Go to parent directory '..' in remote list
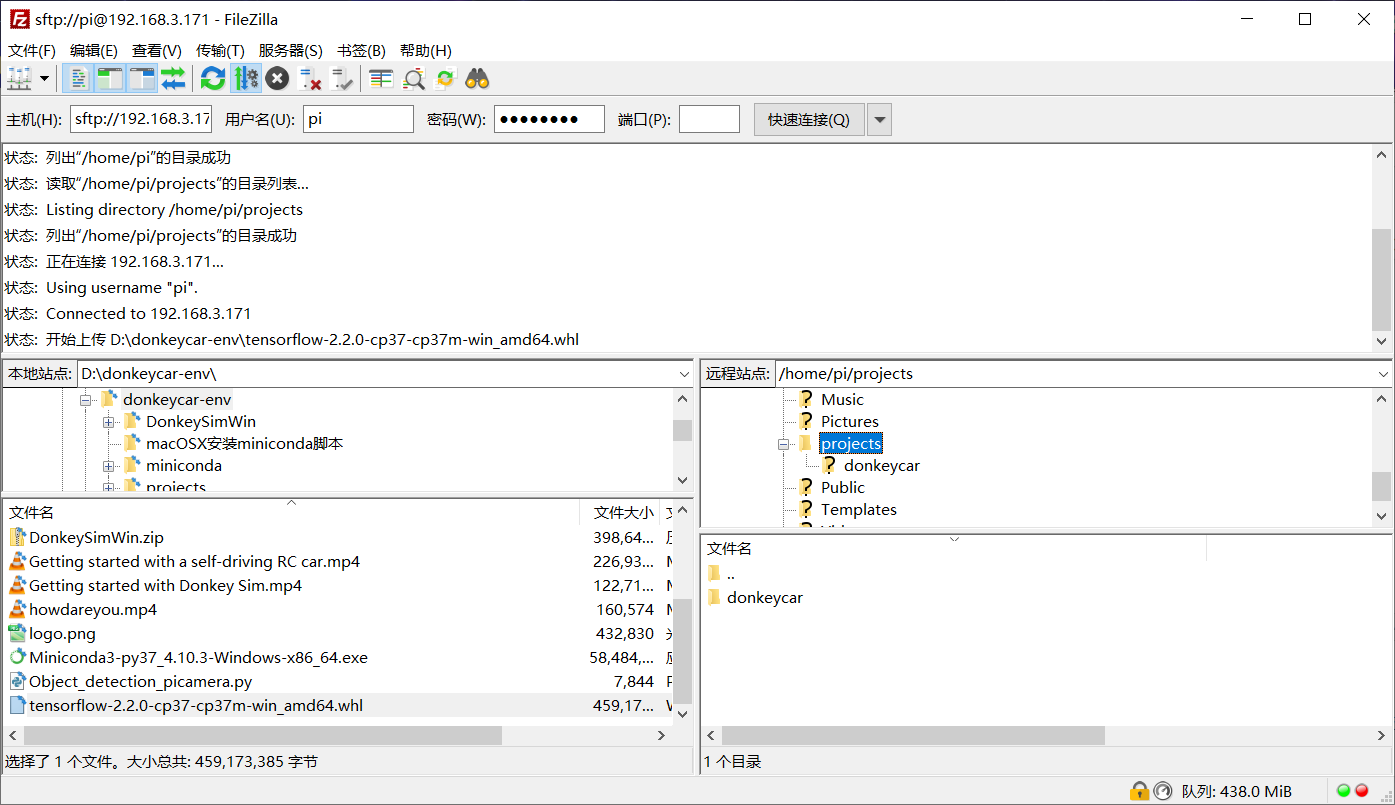Screen dimensions: 1395x805 coord(731,574)
